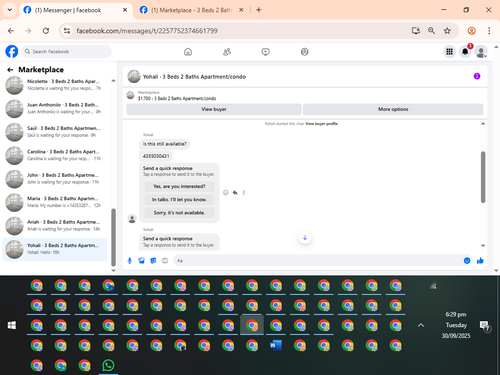The height and width of the screenshot is (375, 500).
Task: Send 'In talks. I'll let you know.' response
Action: coord(179,199)
